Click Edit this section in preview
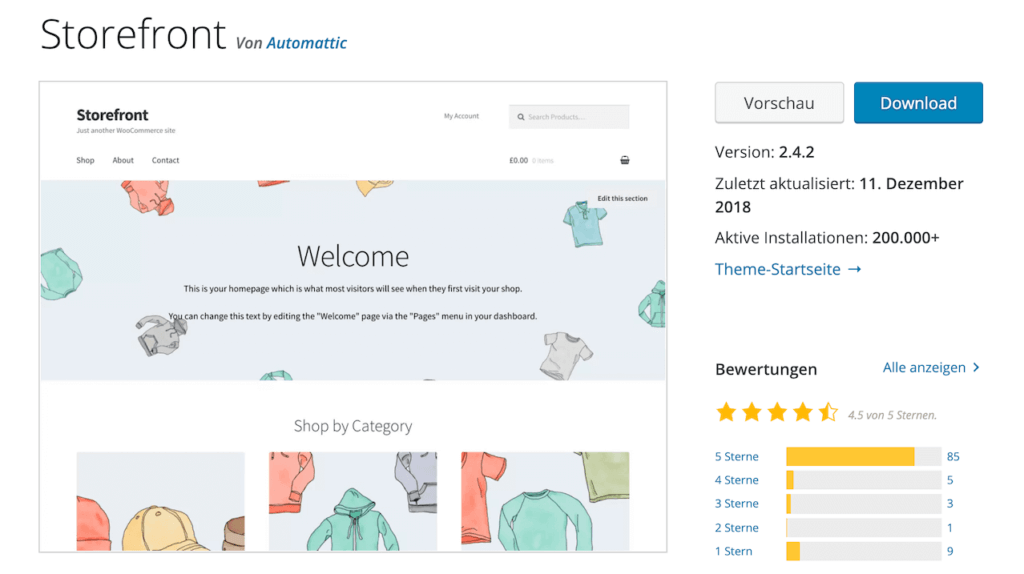The height and width of the screenshot is (574, 1024). click(x=622, y=199)
